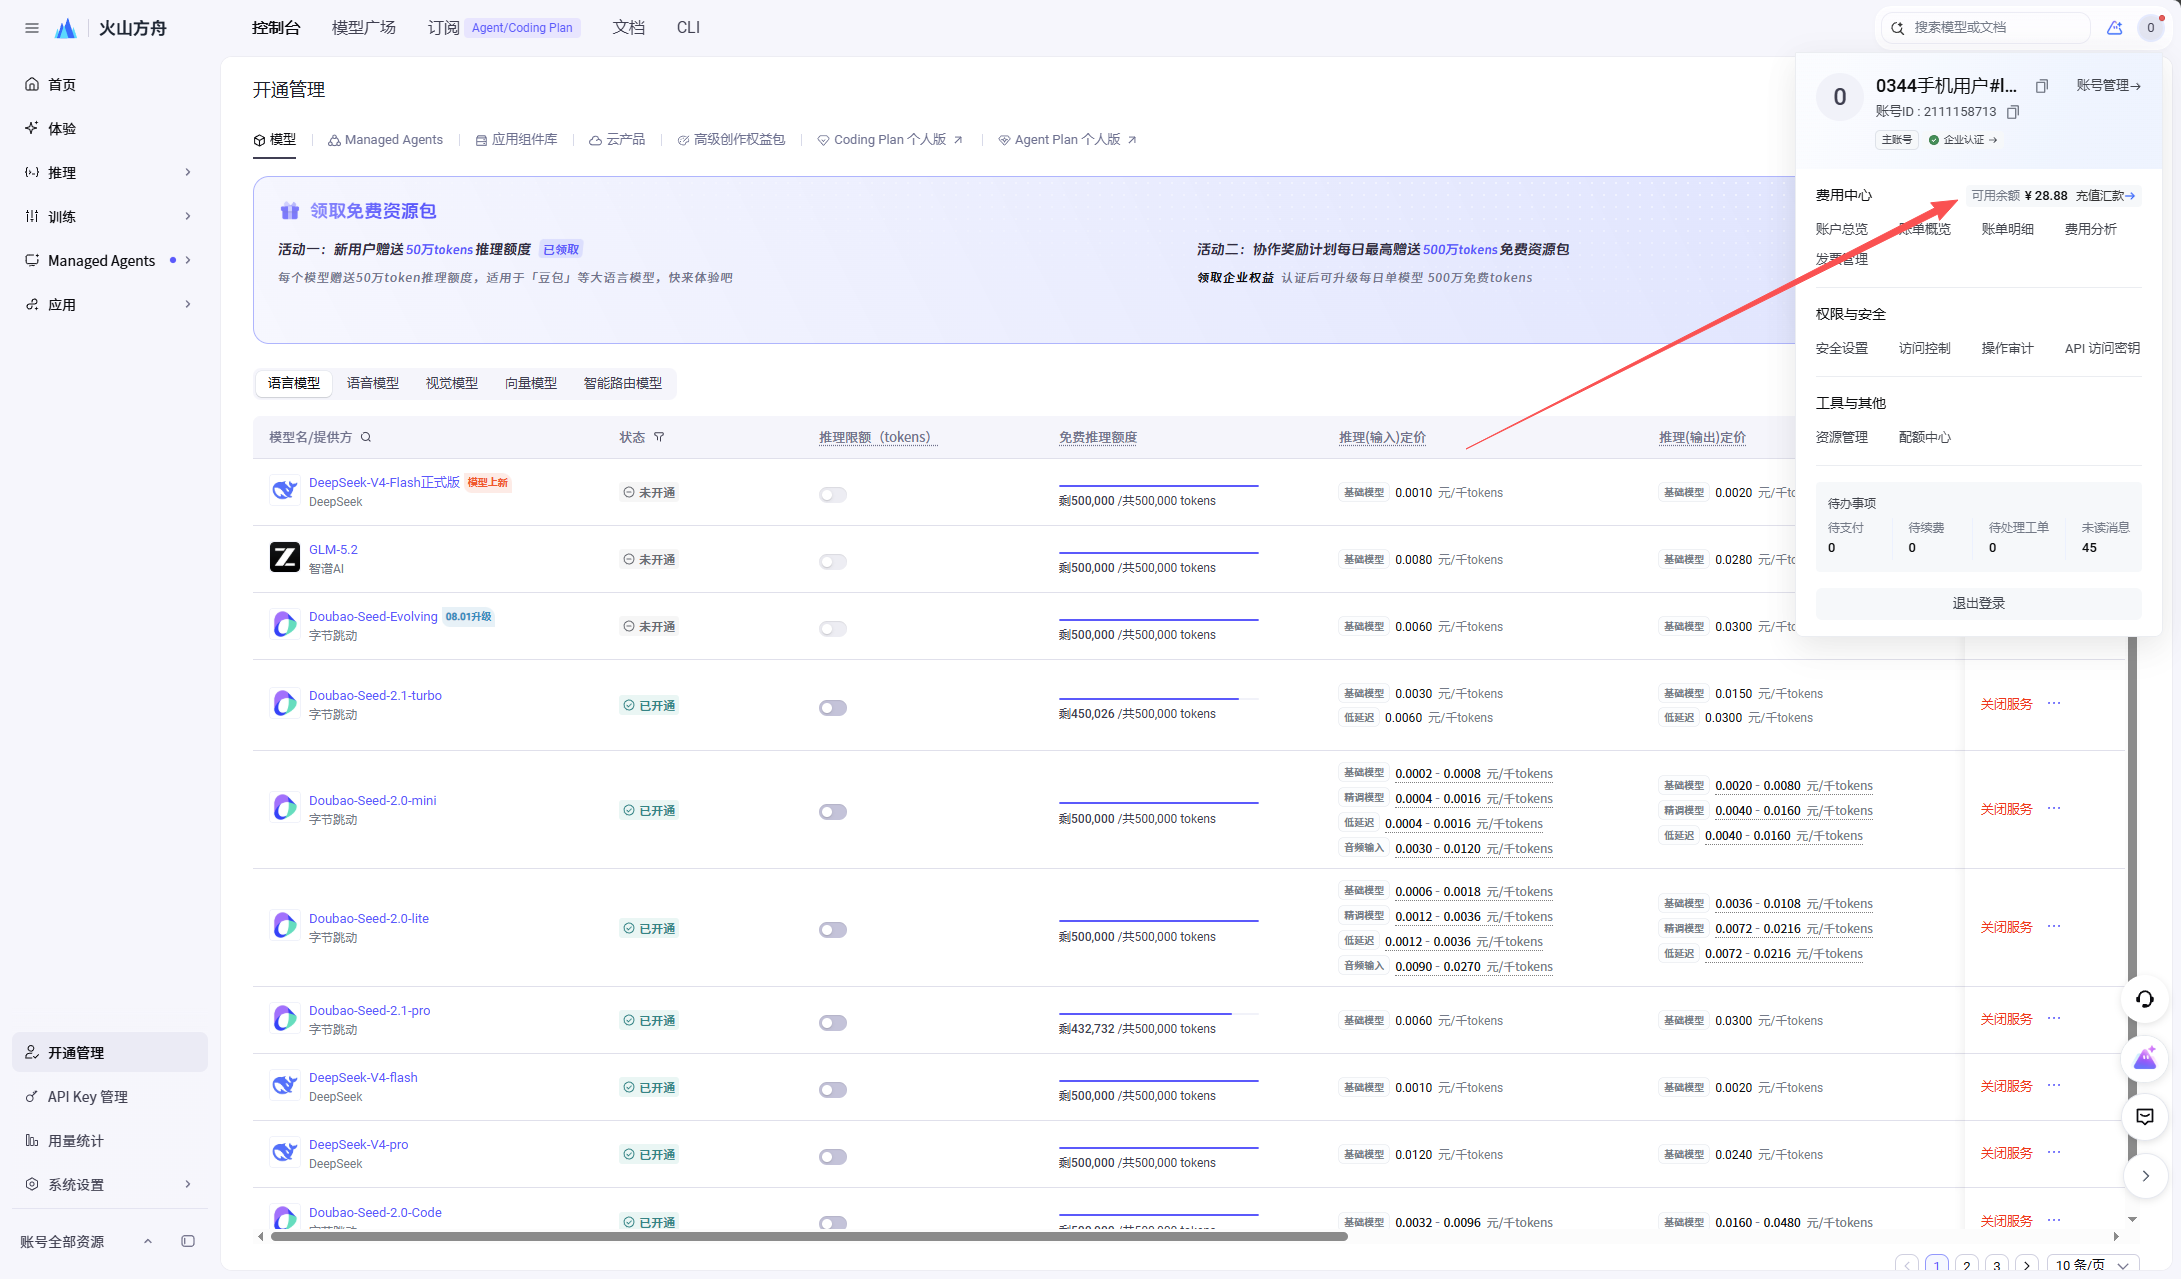The height and width of the screenshot is (1279, 2181).
Task: Open the feedback message floating icon
Action: pyautogui.click(x=2145, y=1117)
